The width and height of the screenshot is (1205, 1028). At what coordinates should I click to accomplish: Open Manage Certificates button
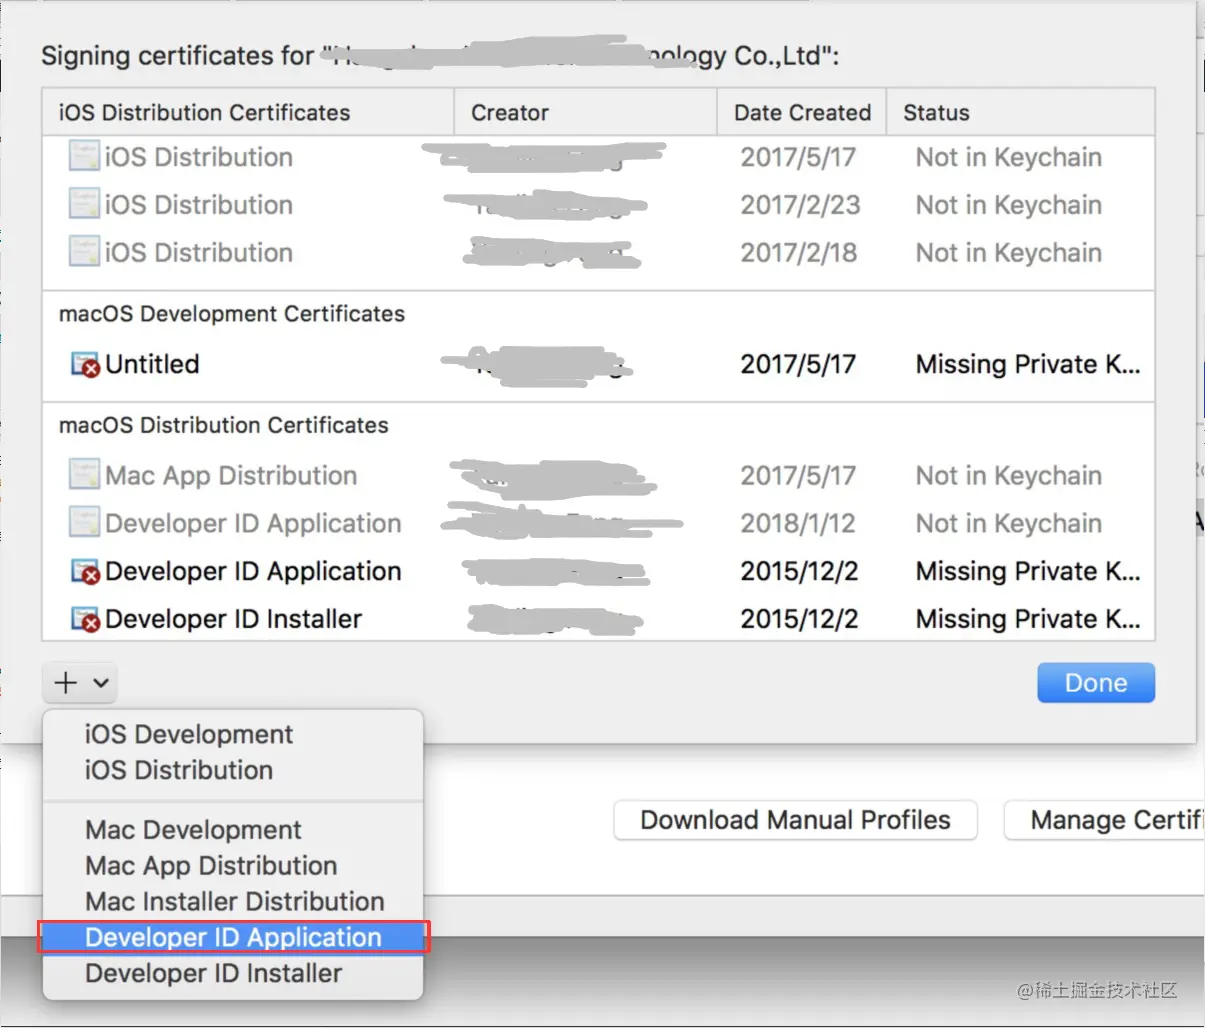point(1104,820)
